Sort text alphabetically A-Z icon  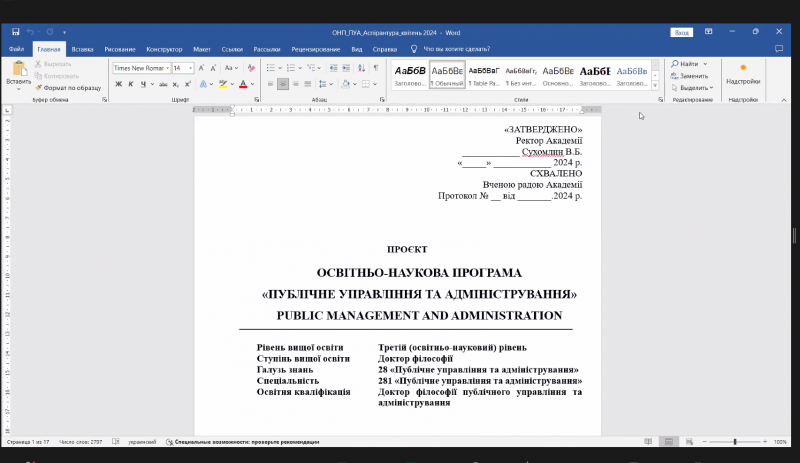point(361,68)
